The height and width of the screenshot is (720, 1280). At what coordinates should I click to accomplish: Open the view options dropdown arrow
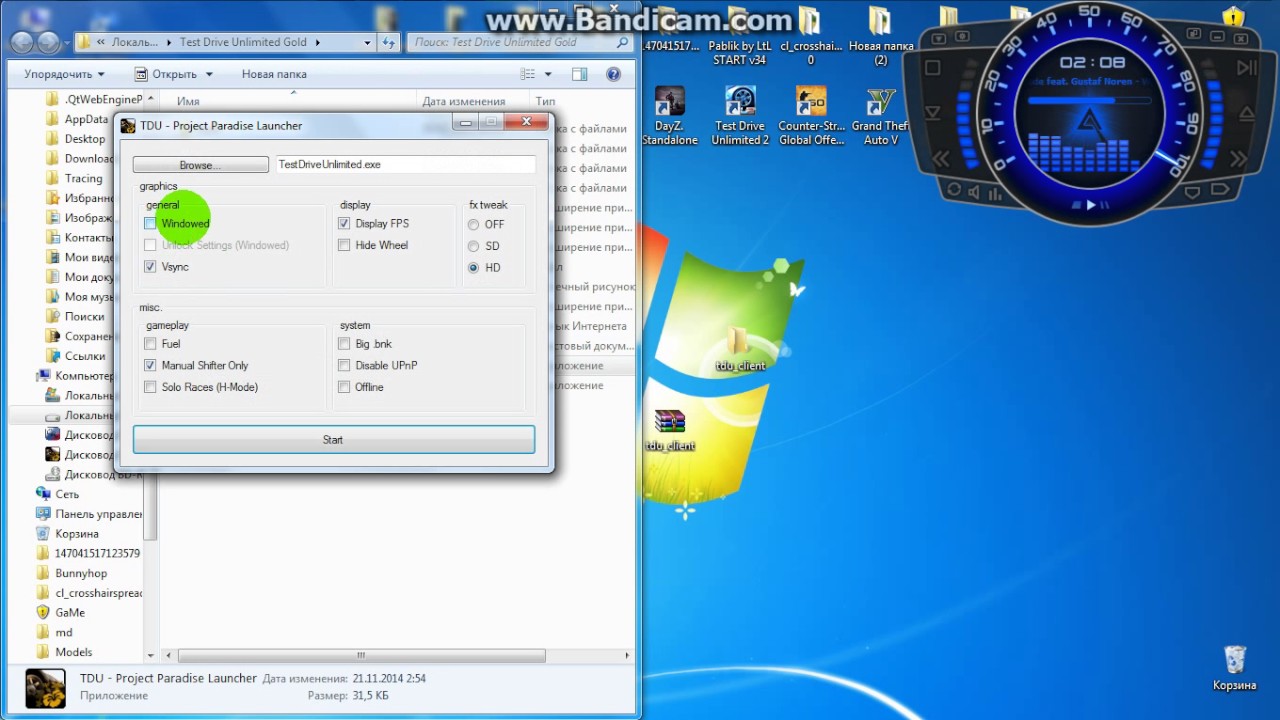pos(547,74)
